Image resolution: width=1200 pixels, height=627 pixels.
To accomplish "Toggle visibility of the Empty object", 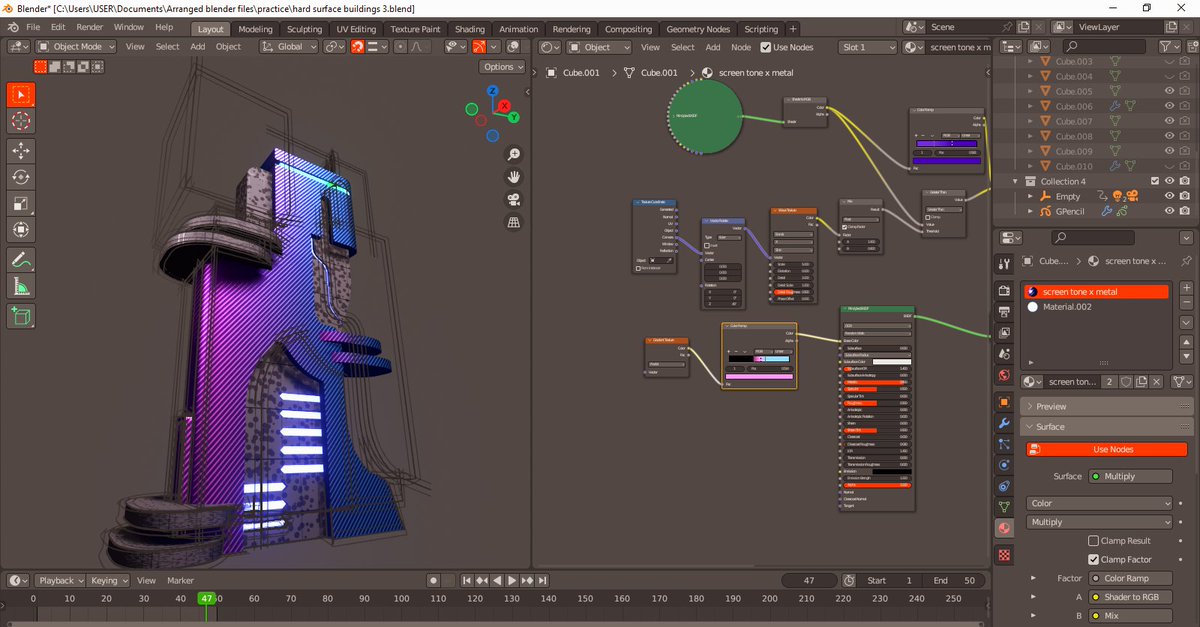I will (x=1169, y=196).
